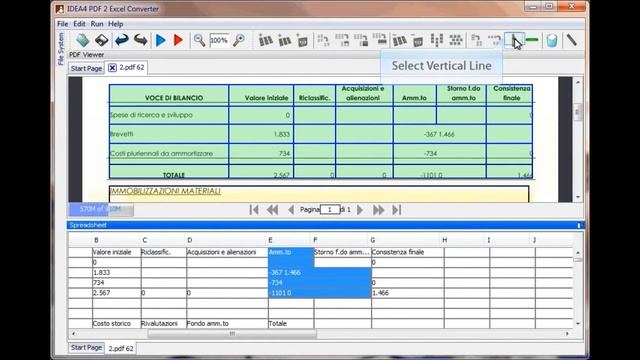Click the 'Costo storico' spreadsheet cell
This screenshot has height=360, width=640.
(116, 324)
